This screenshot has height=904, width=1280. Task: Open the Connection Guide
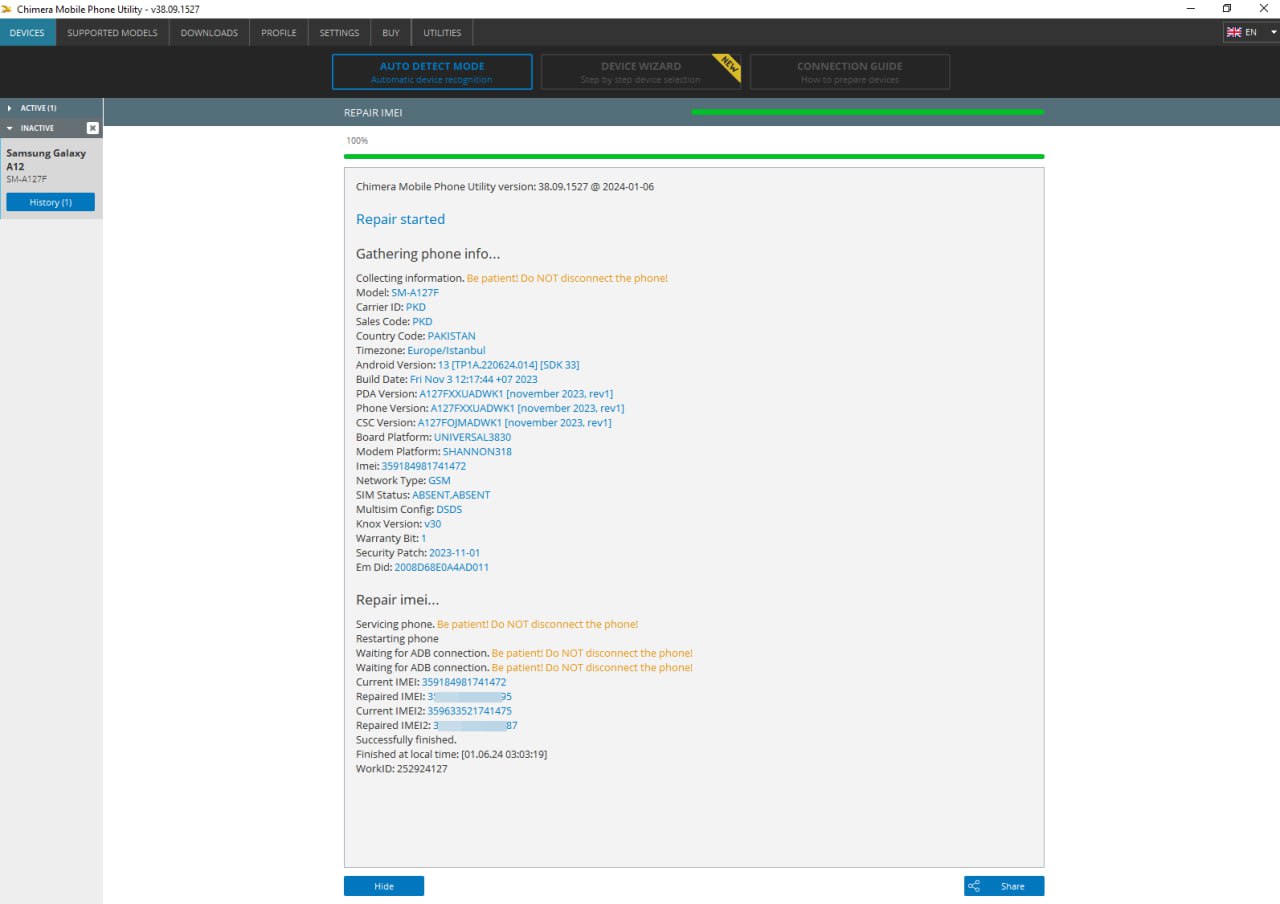849,72
